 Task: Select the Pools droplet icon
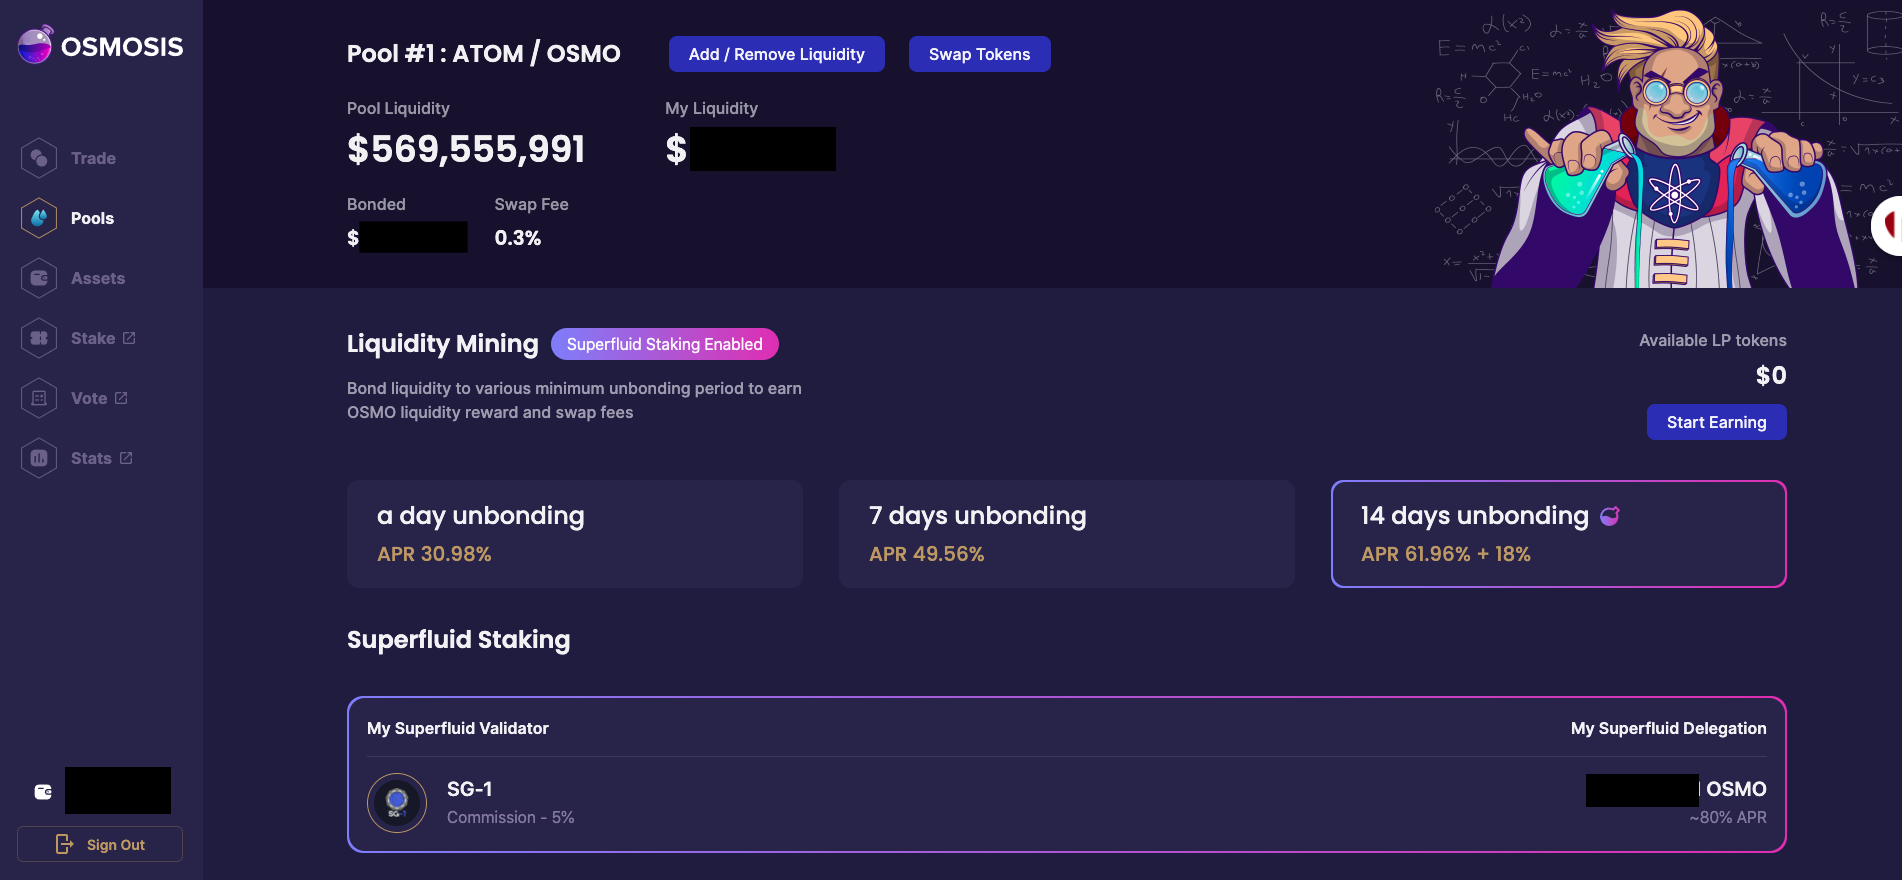pos(39,218)
